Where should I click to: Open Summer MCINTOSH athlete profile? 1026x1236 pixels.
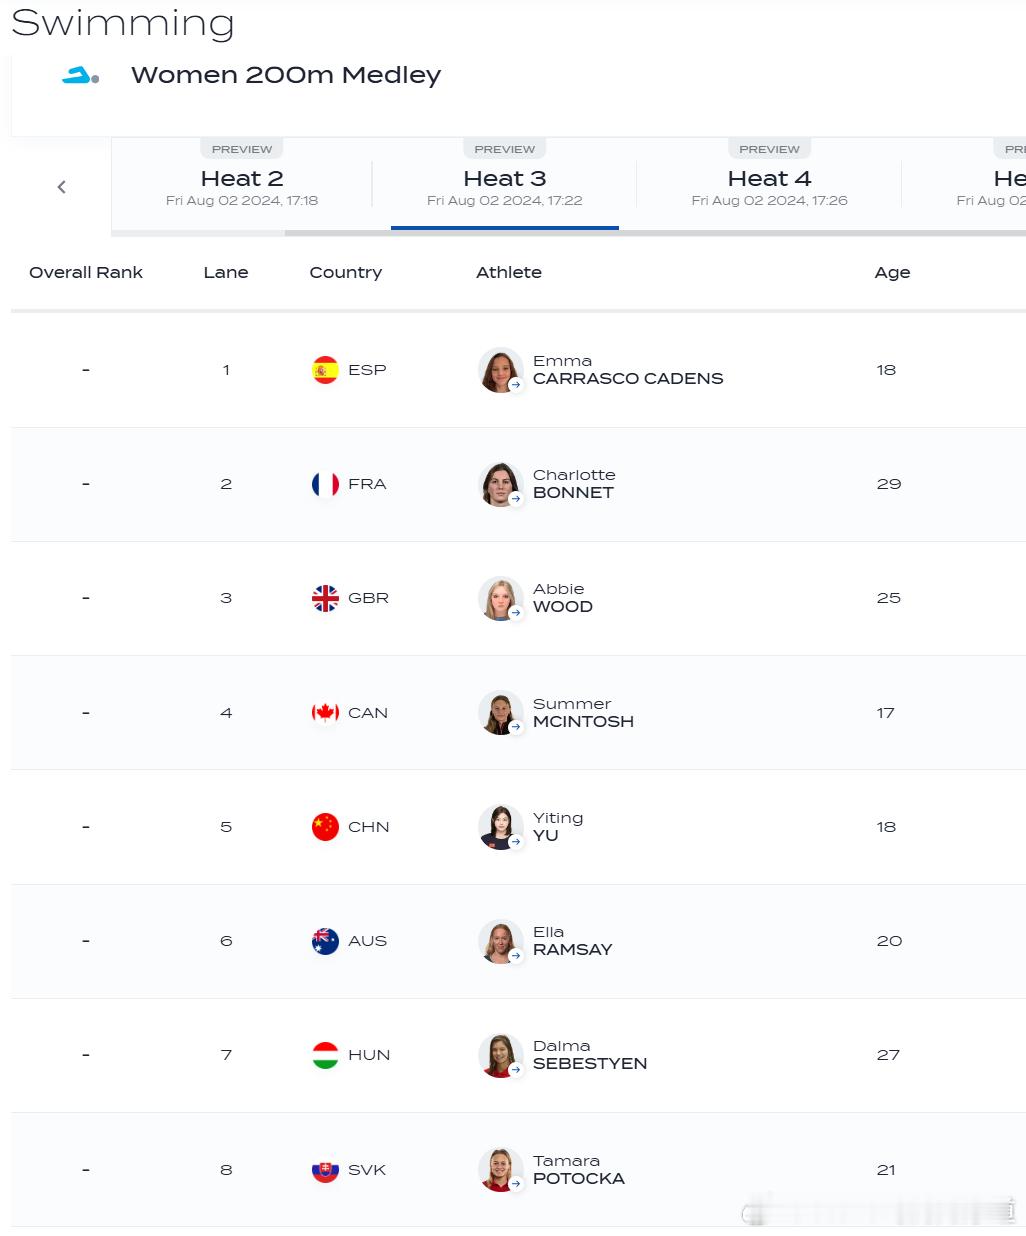point(583,713)
